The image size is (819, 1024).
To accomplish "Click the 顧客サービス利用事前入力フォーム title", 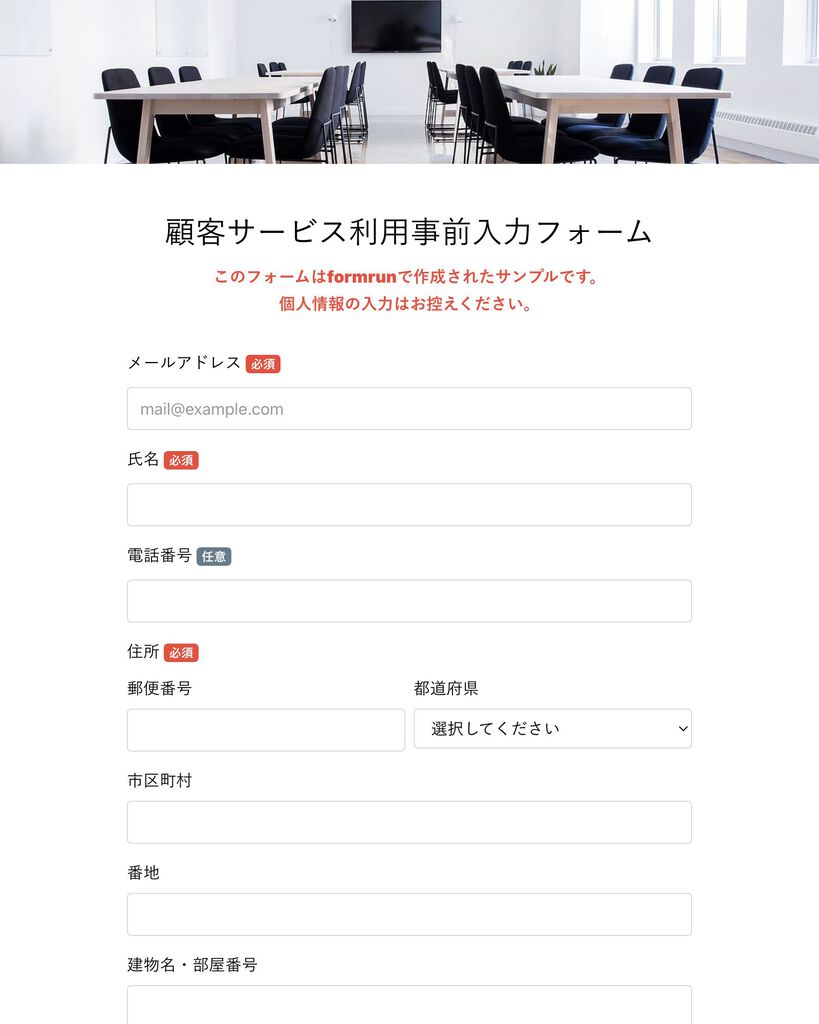I will (409, 232).
